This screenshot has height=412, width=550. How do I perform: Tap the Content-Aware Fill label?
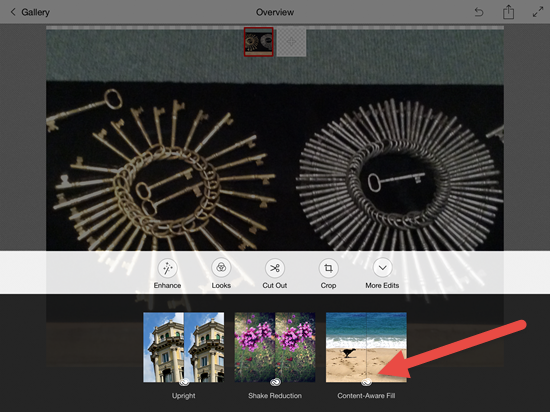coord(366,396)
